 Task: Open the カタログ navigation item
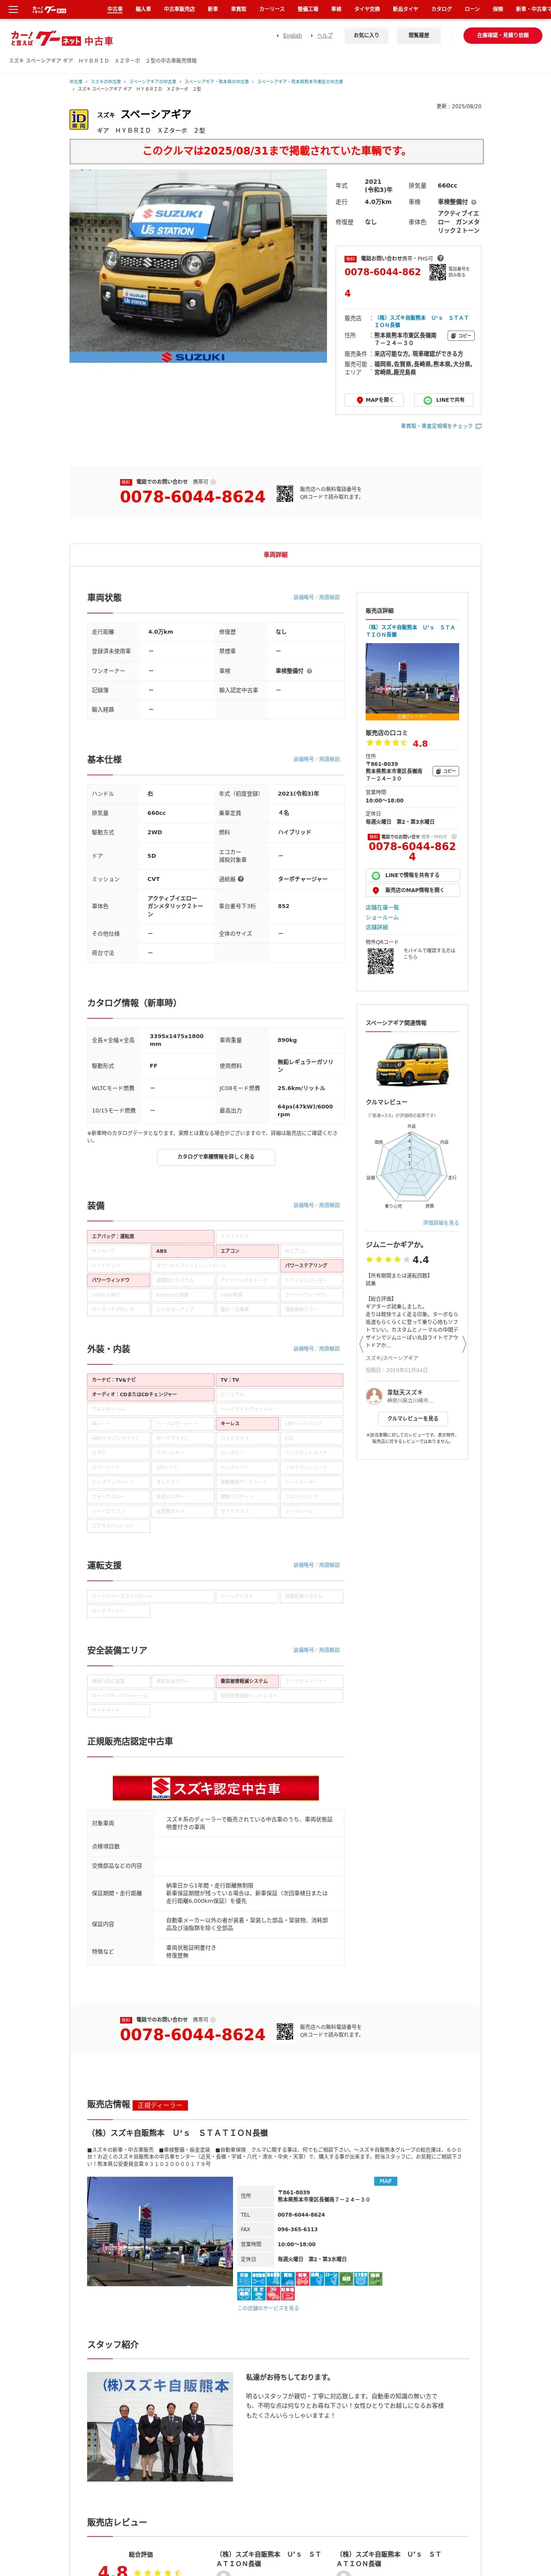(441, 9)
